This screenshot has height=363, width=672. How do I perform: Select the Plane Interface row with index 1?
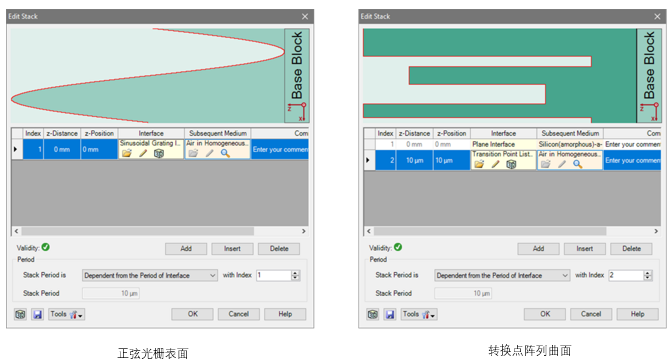point(512,144)
